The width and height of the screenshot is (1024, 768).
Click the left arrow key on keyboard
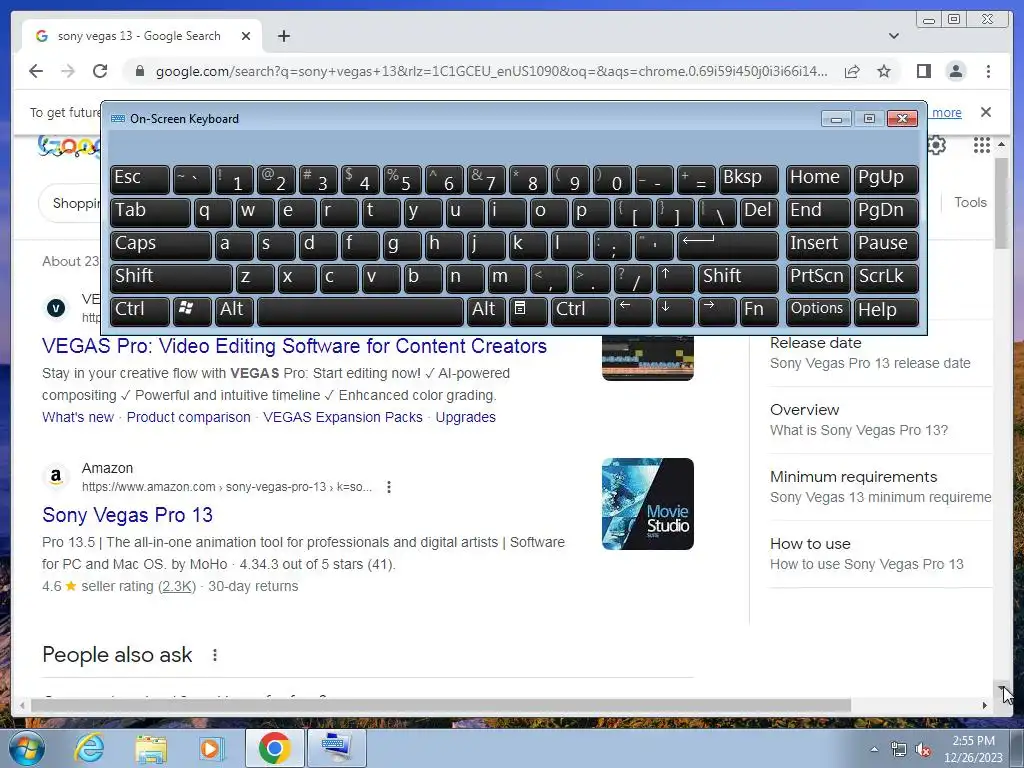(x=633, y=310)
